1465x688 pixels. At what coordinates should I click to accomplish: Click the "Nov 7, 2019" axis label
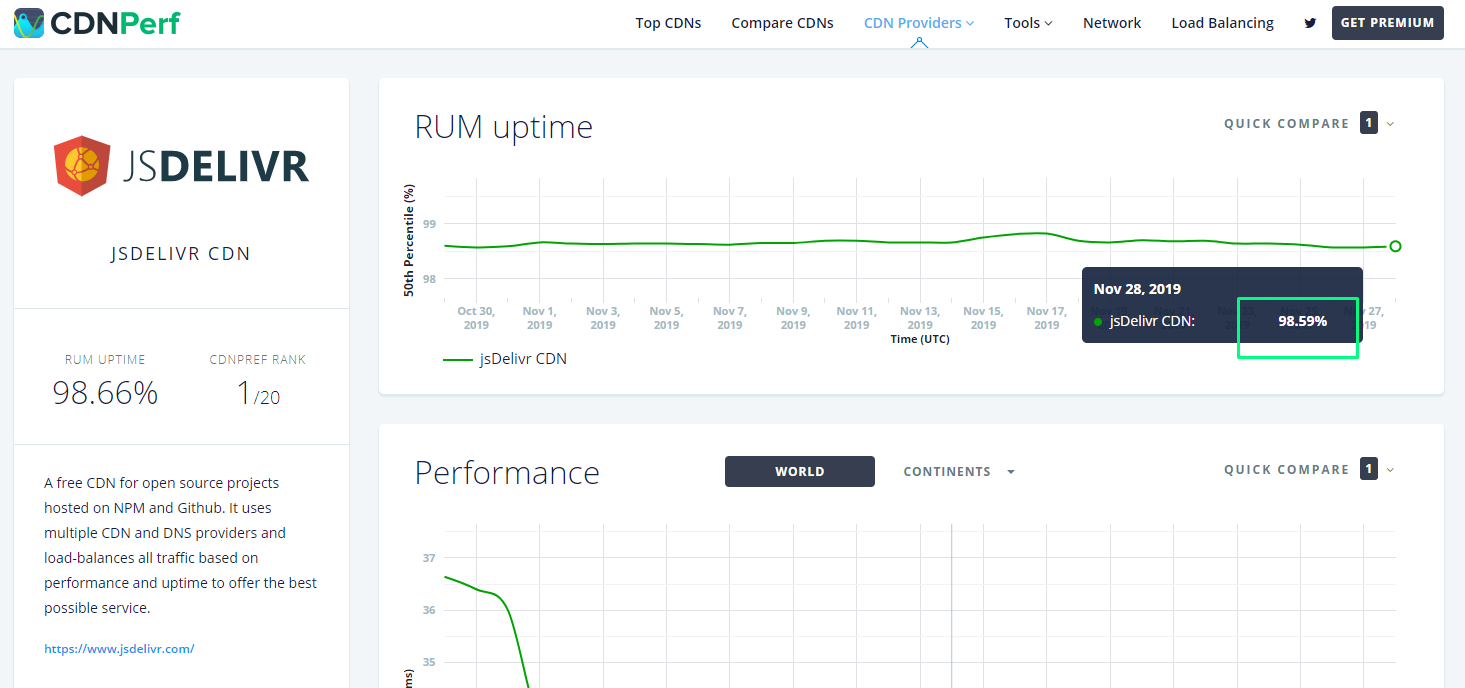coord(730,318)
